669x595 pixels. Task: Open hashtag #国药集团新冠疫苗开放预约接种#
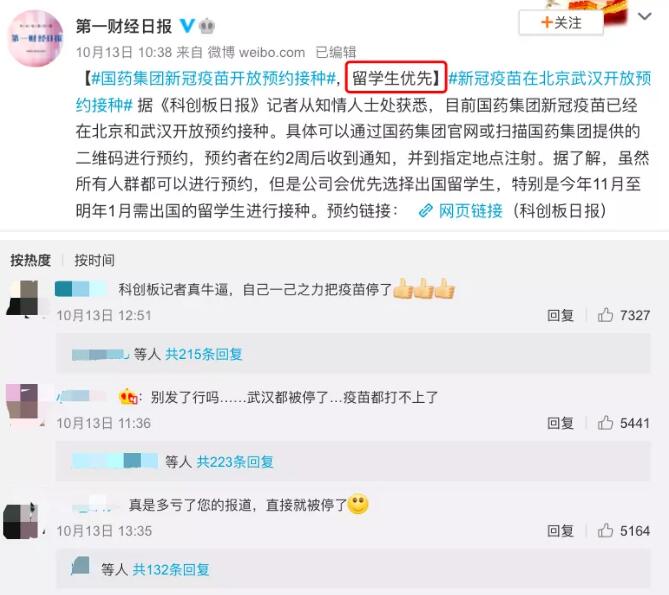pyautogui.click(x=214, y=78)
